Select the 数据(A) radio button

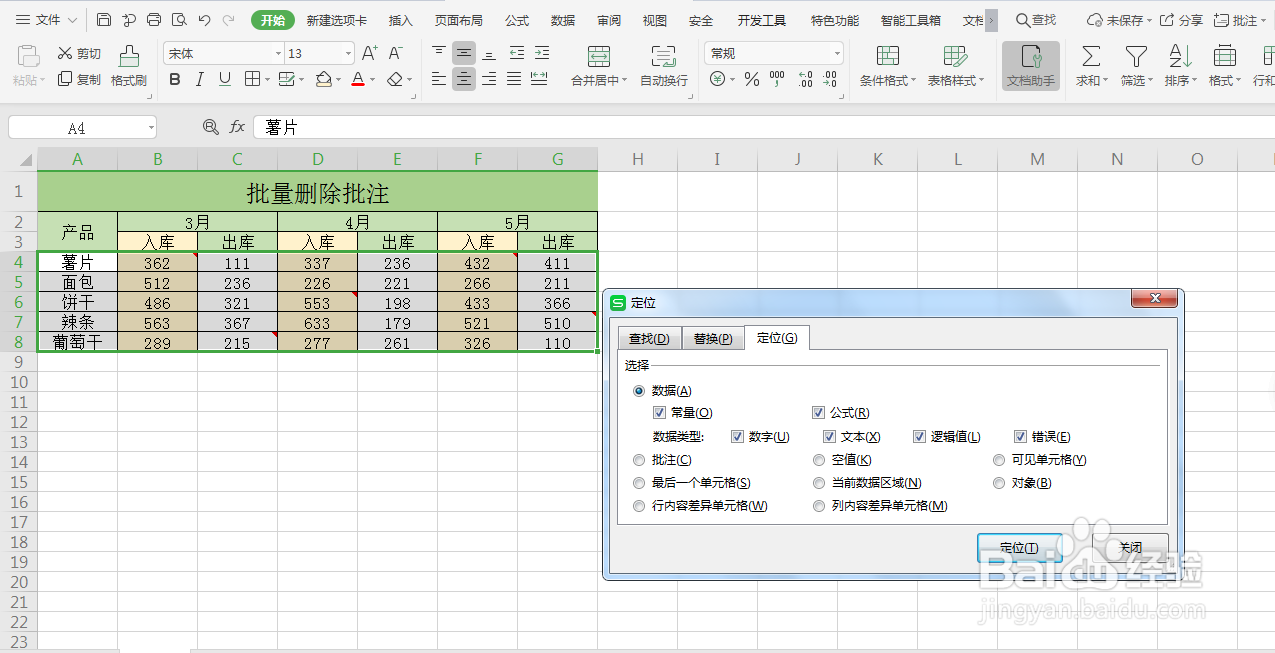(639, 391)
